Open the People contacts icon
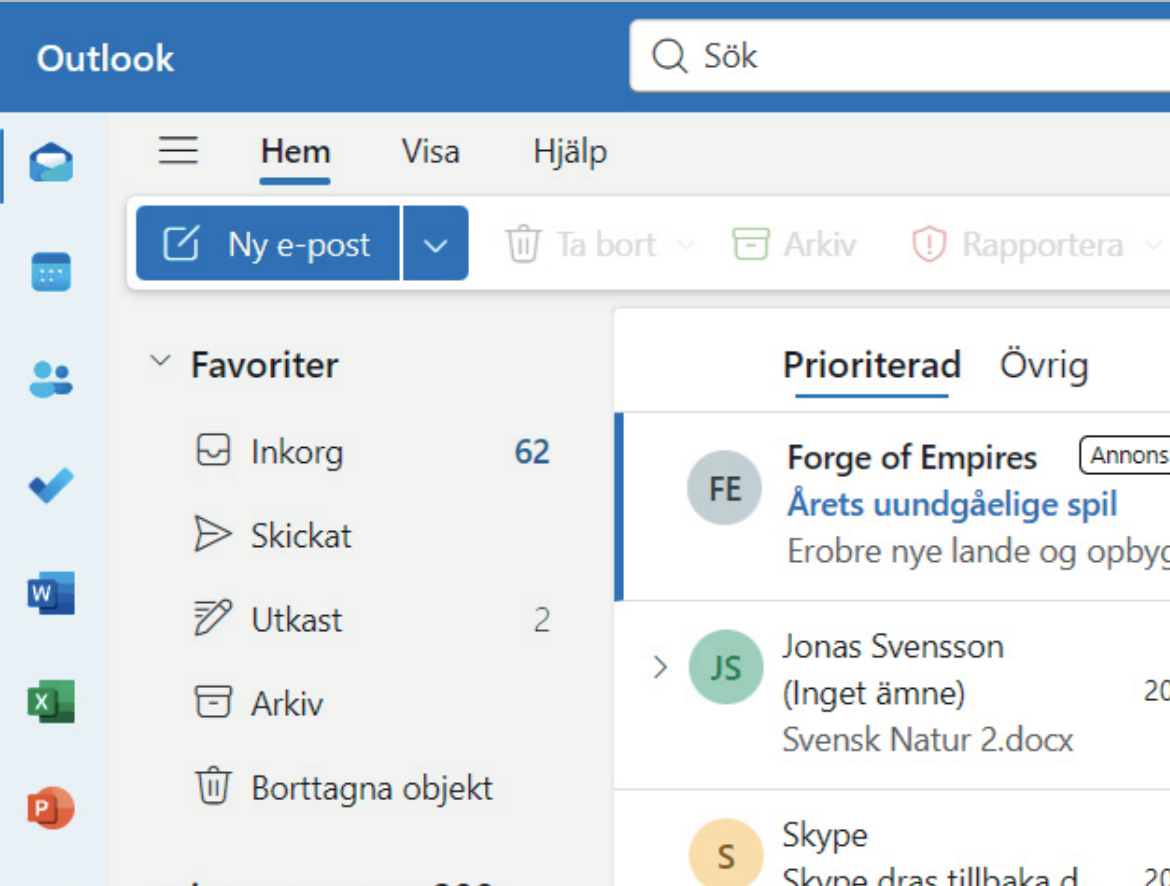The width and height of the screenshot is (1170, 886). 51,380
